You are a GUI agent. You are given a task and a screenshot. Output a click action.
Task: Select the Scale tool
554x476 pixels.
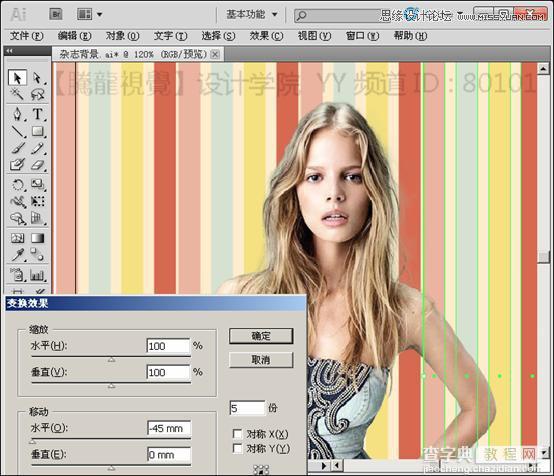coord(37,184)
